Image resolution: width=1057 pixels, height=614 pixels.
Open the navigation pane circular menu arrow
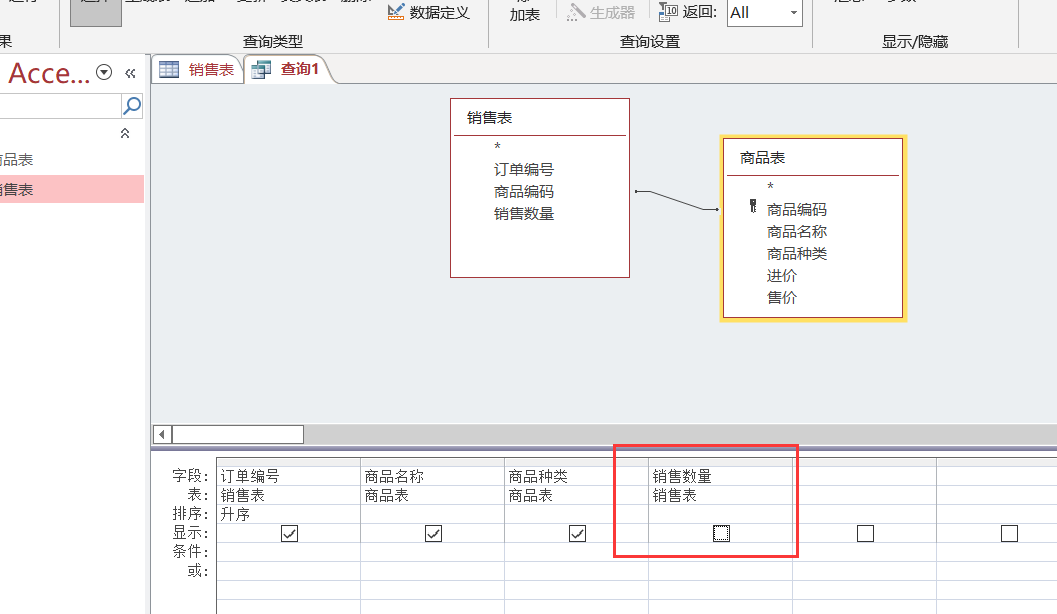click(104, 72)
